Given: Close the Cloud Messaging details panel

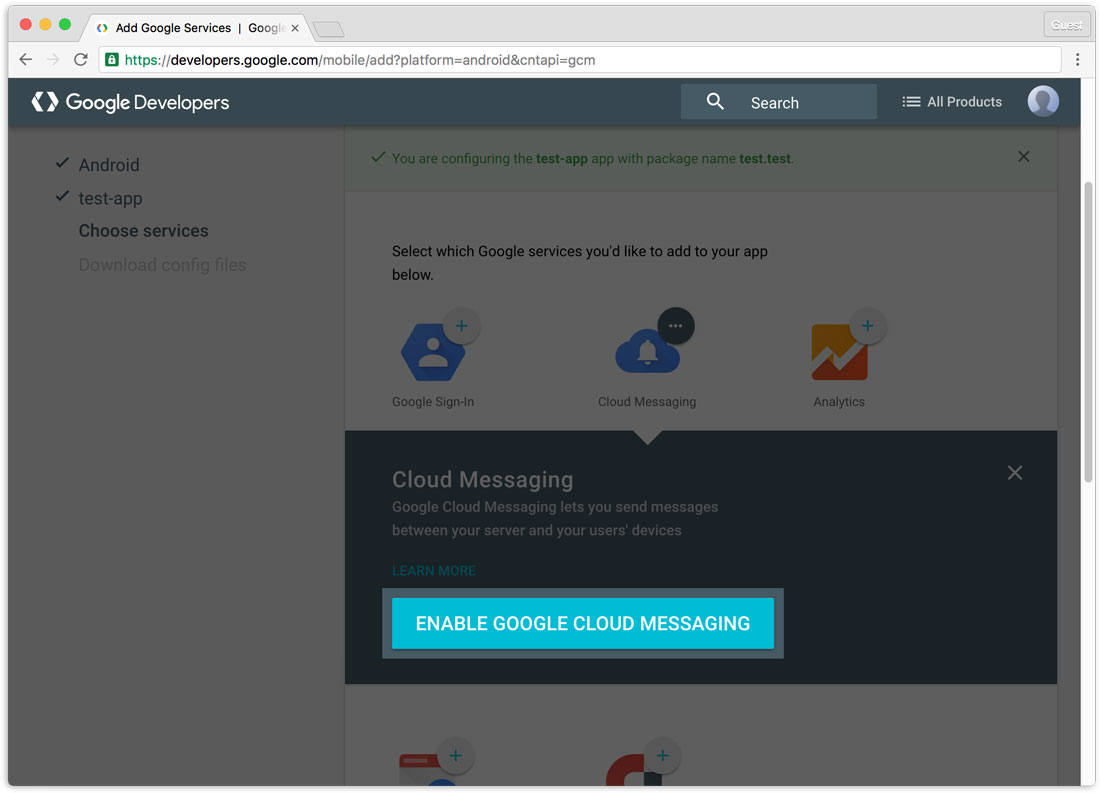Looking at the screenshot, I should (x=1014, y=473).
